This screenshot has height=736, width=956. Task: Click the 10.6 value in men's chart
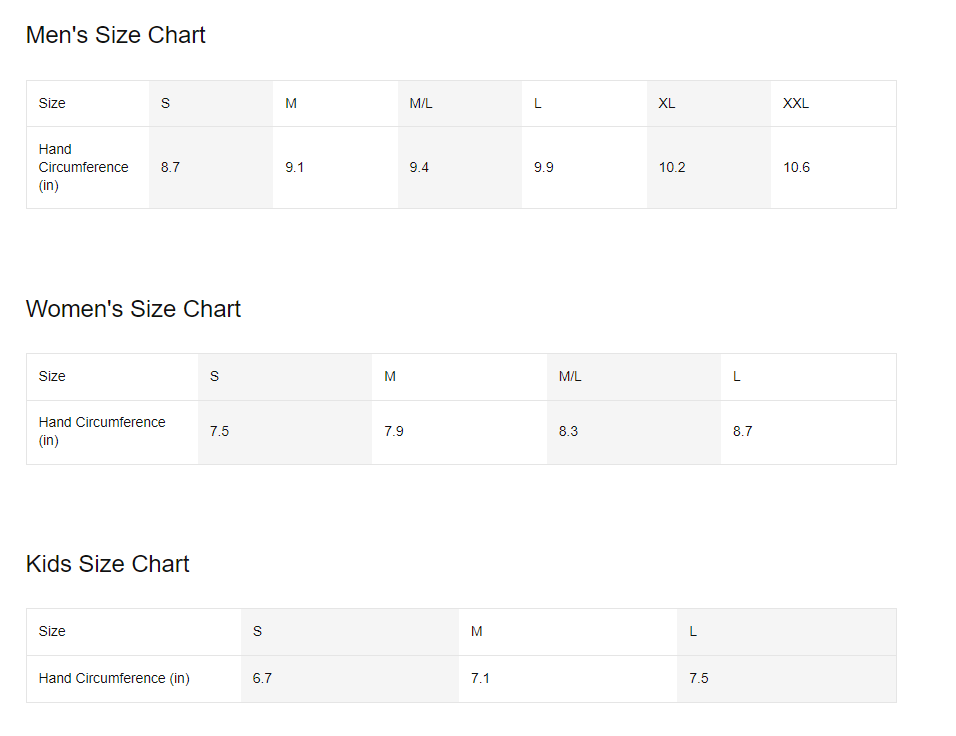point(796,168)
